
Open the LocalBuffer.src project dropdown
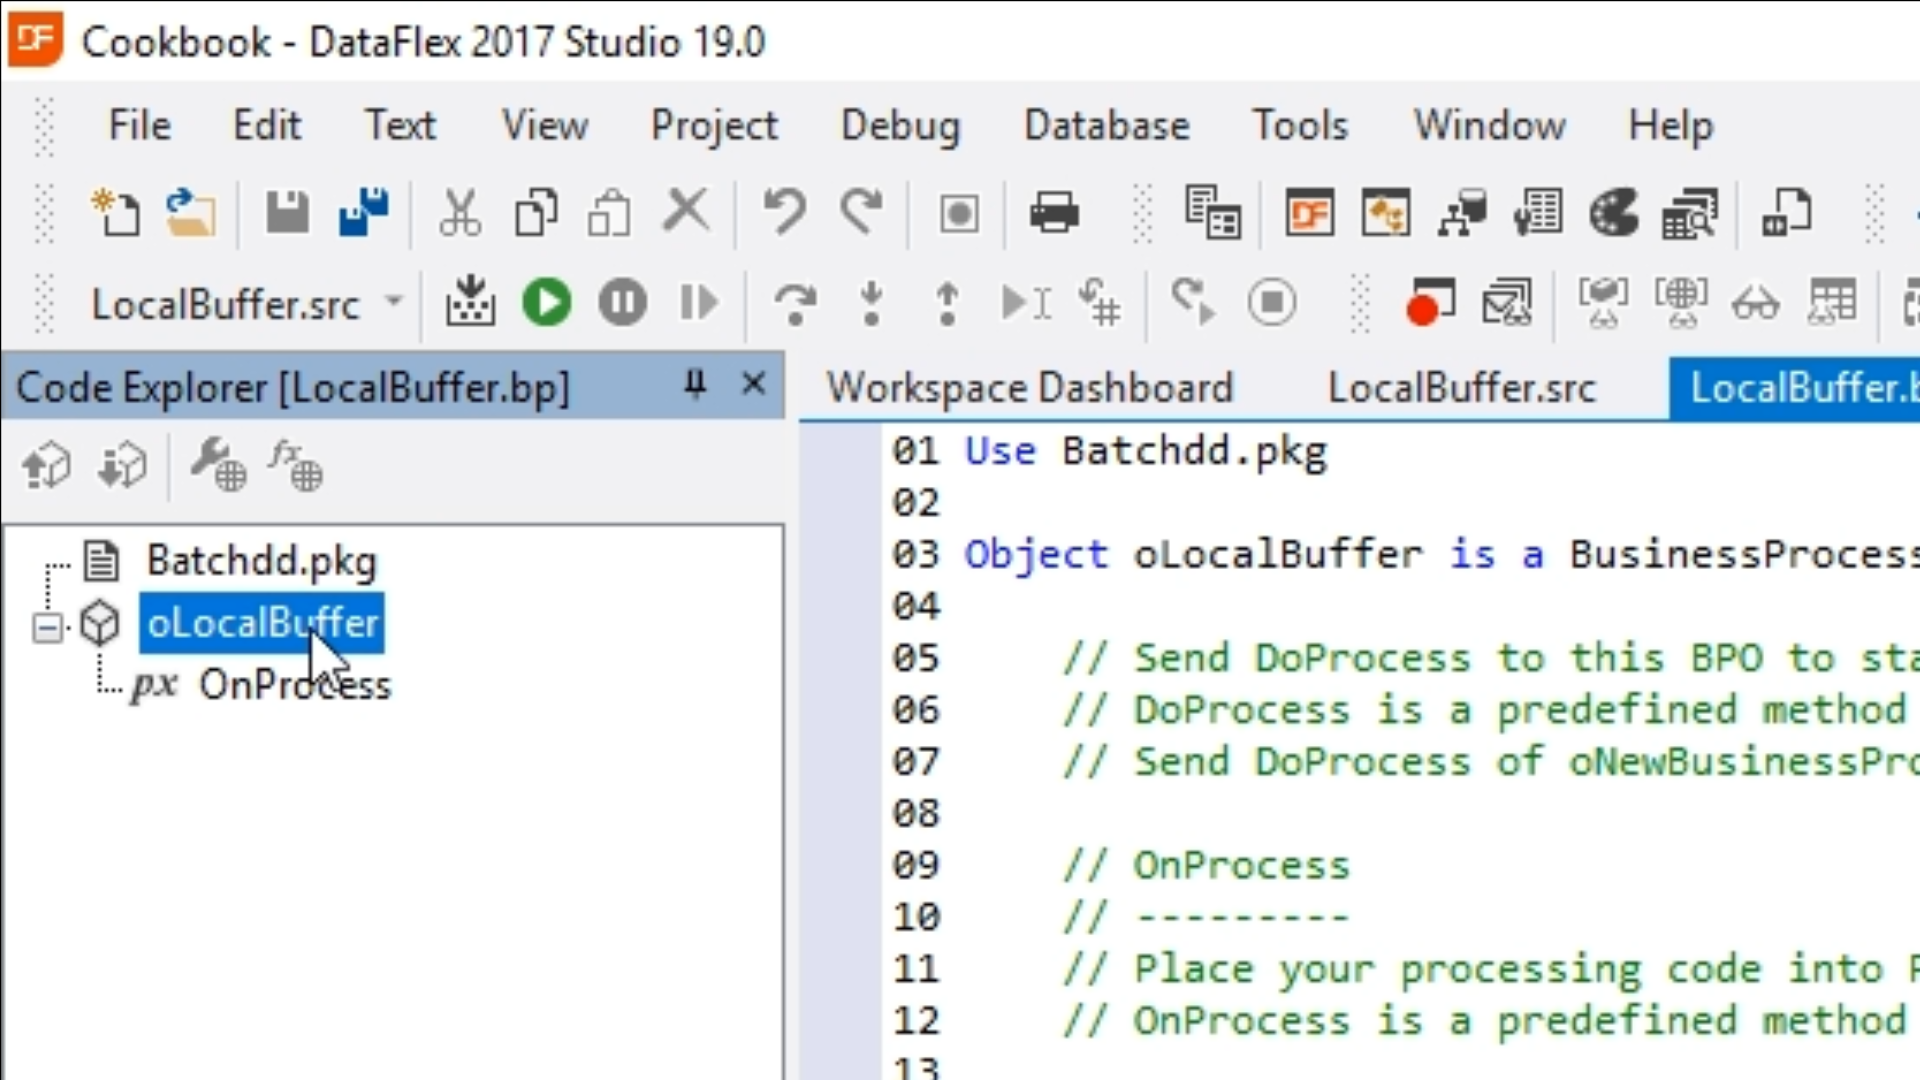tap(395, 302)
